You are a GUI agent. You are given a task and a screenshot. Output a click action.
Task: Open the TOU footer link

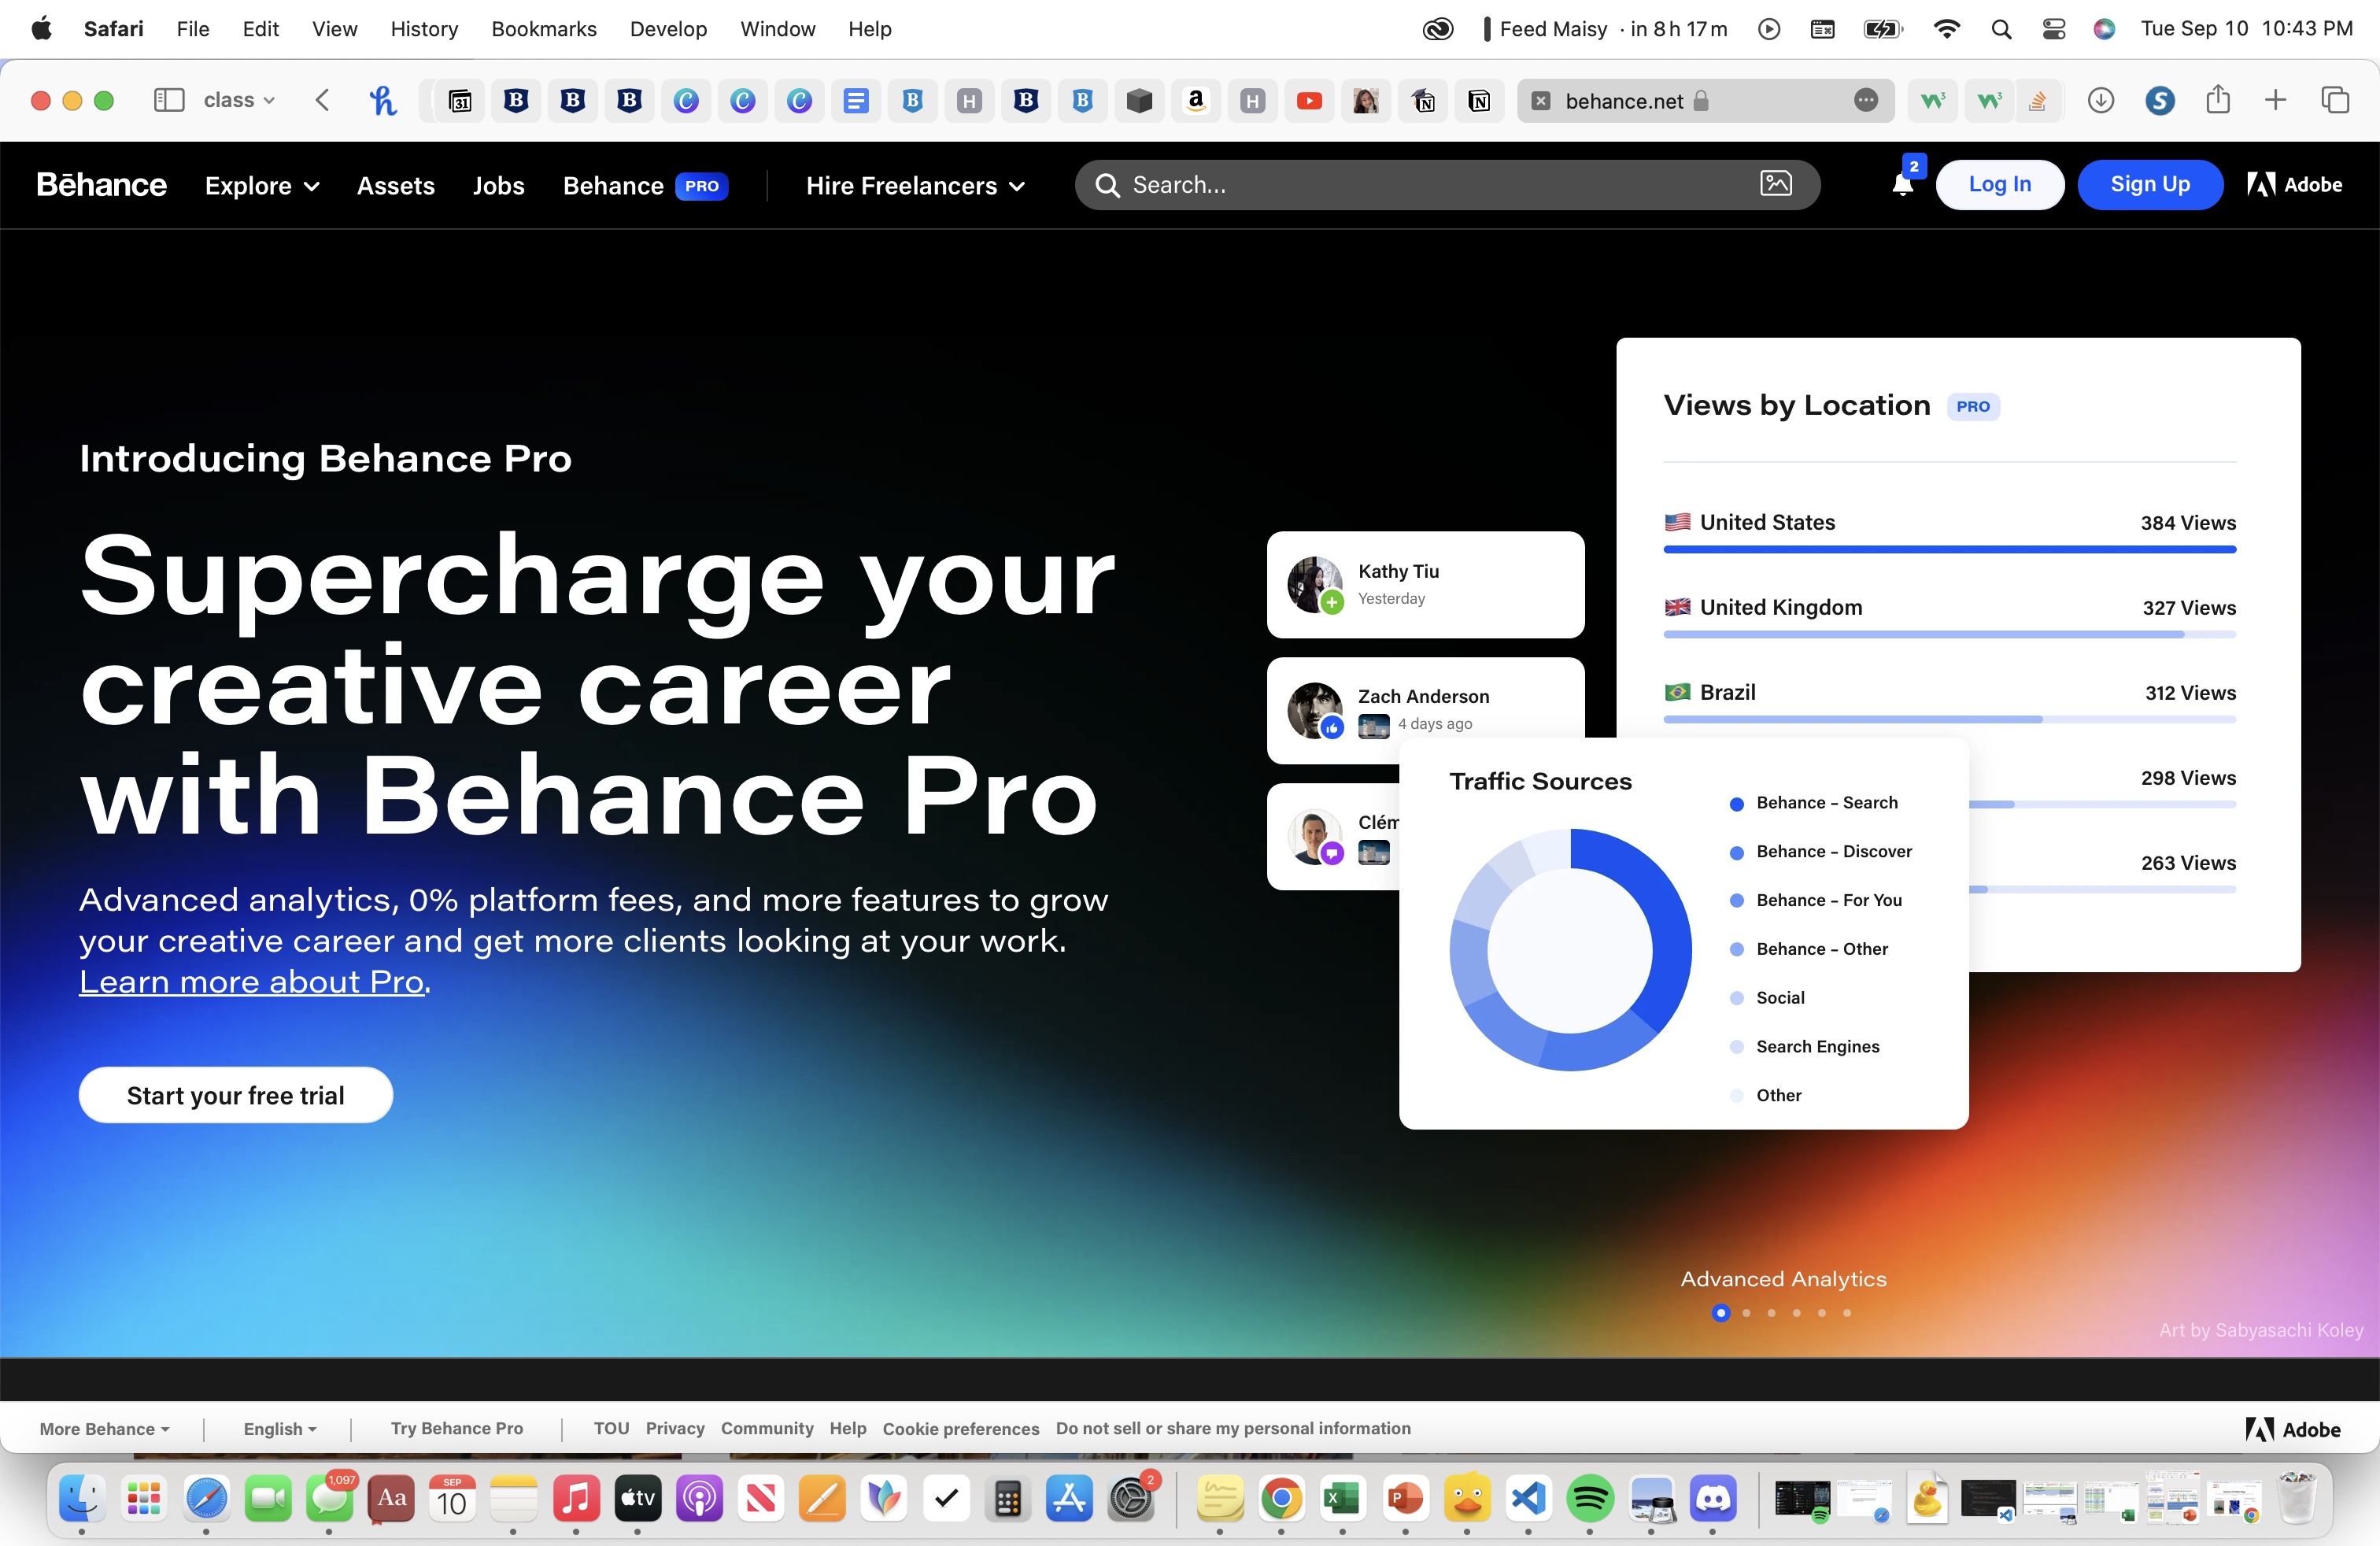pos(612,1429)
